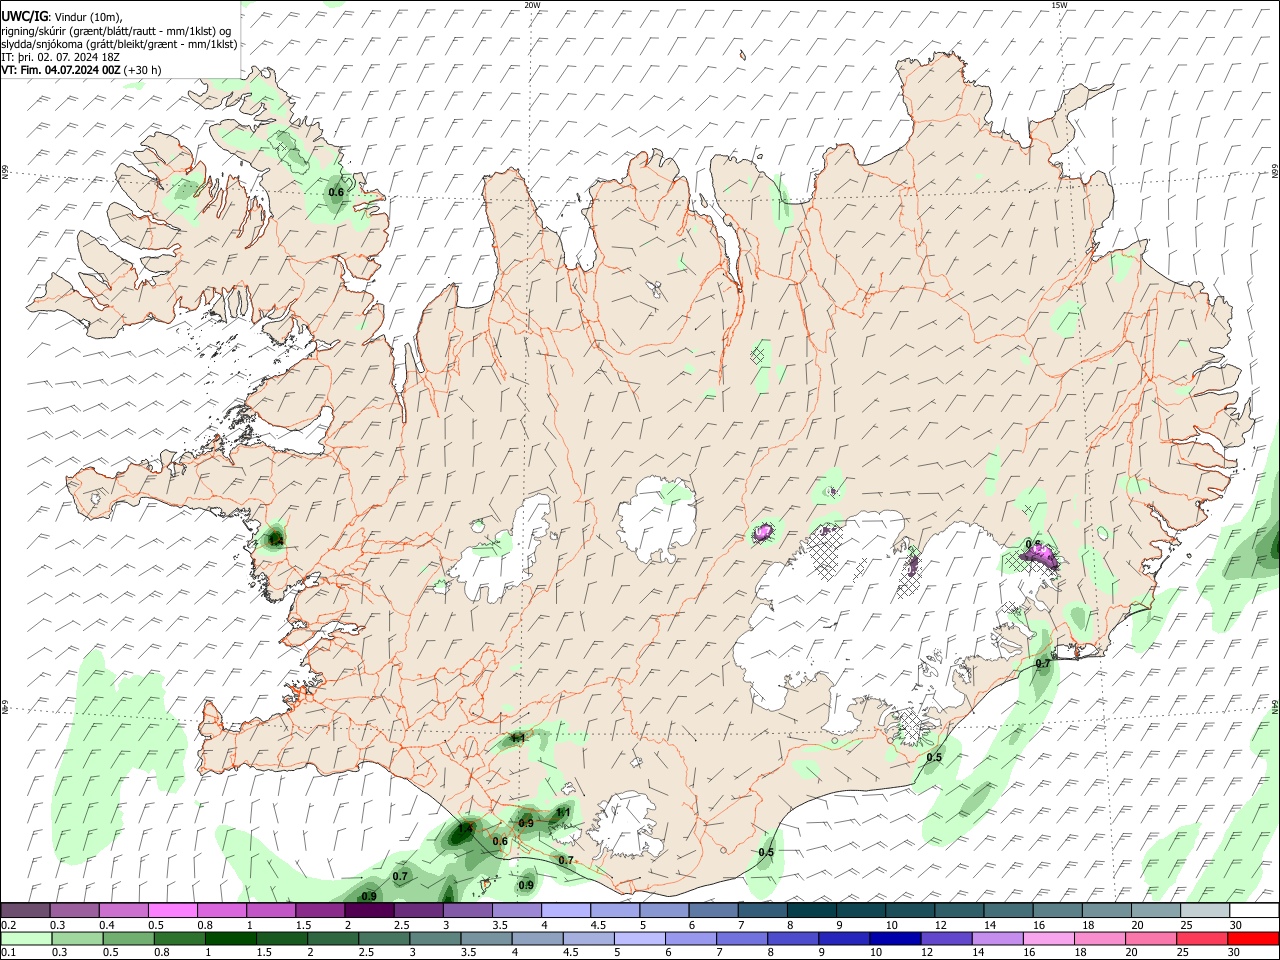Click the upper-scale swatch between 12 and 14
The height and width of the screenshot is (960, 1280).
(x=957, y=911)
